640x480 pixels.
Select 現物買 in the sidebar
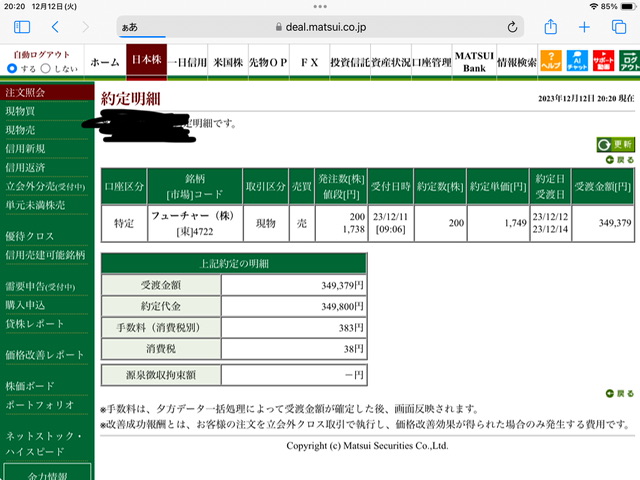click(20, 111)
